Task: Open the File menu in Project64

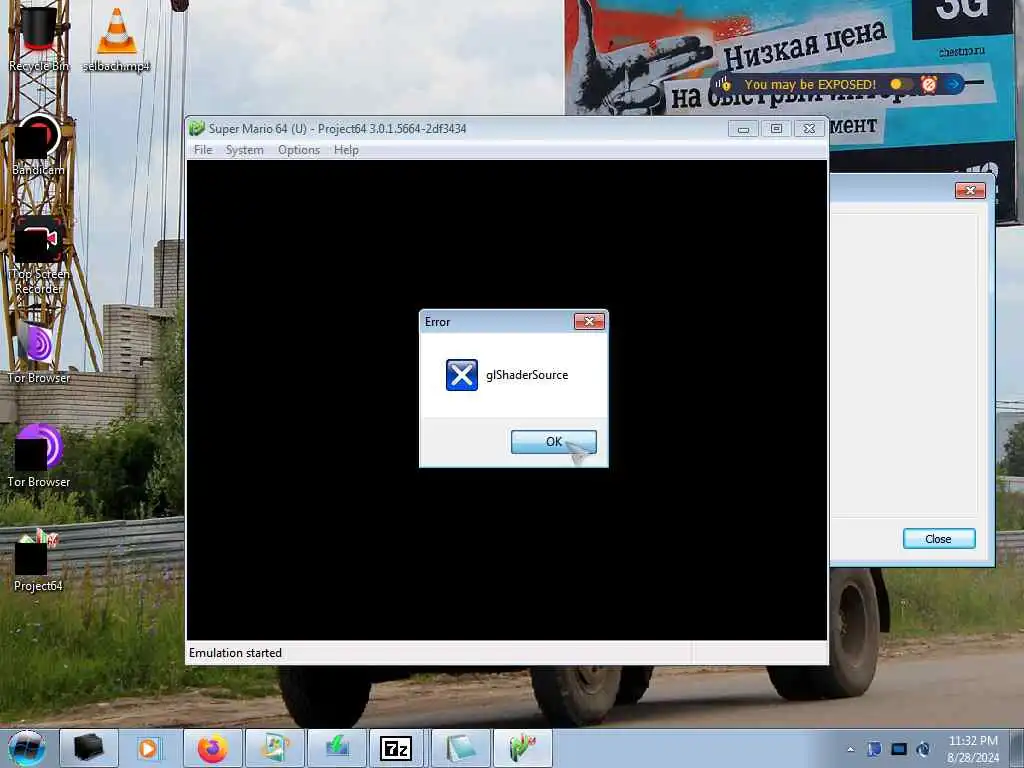Action: [x=203, y=150]
